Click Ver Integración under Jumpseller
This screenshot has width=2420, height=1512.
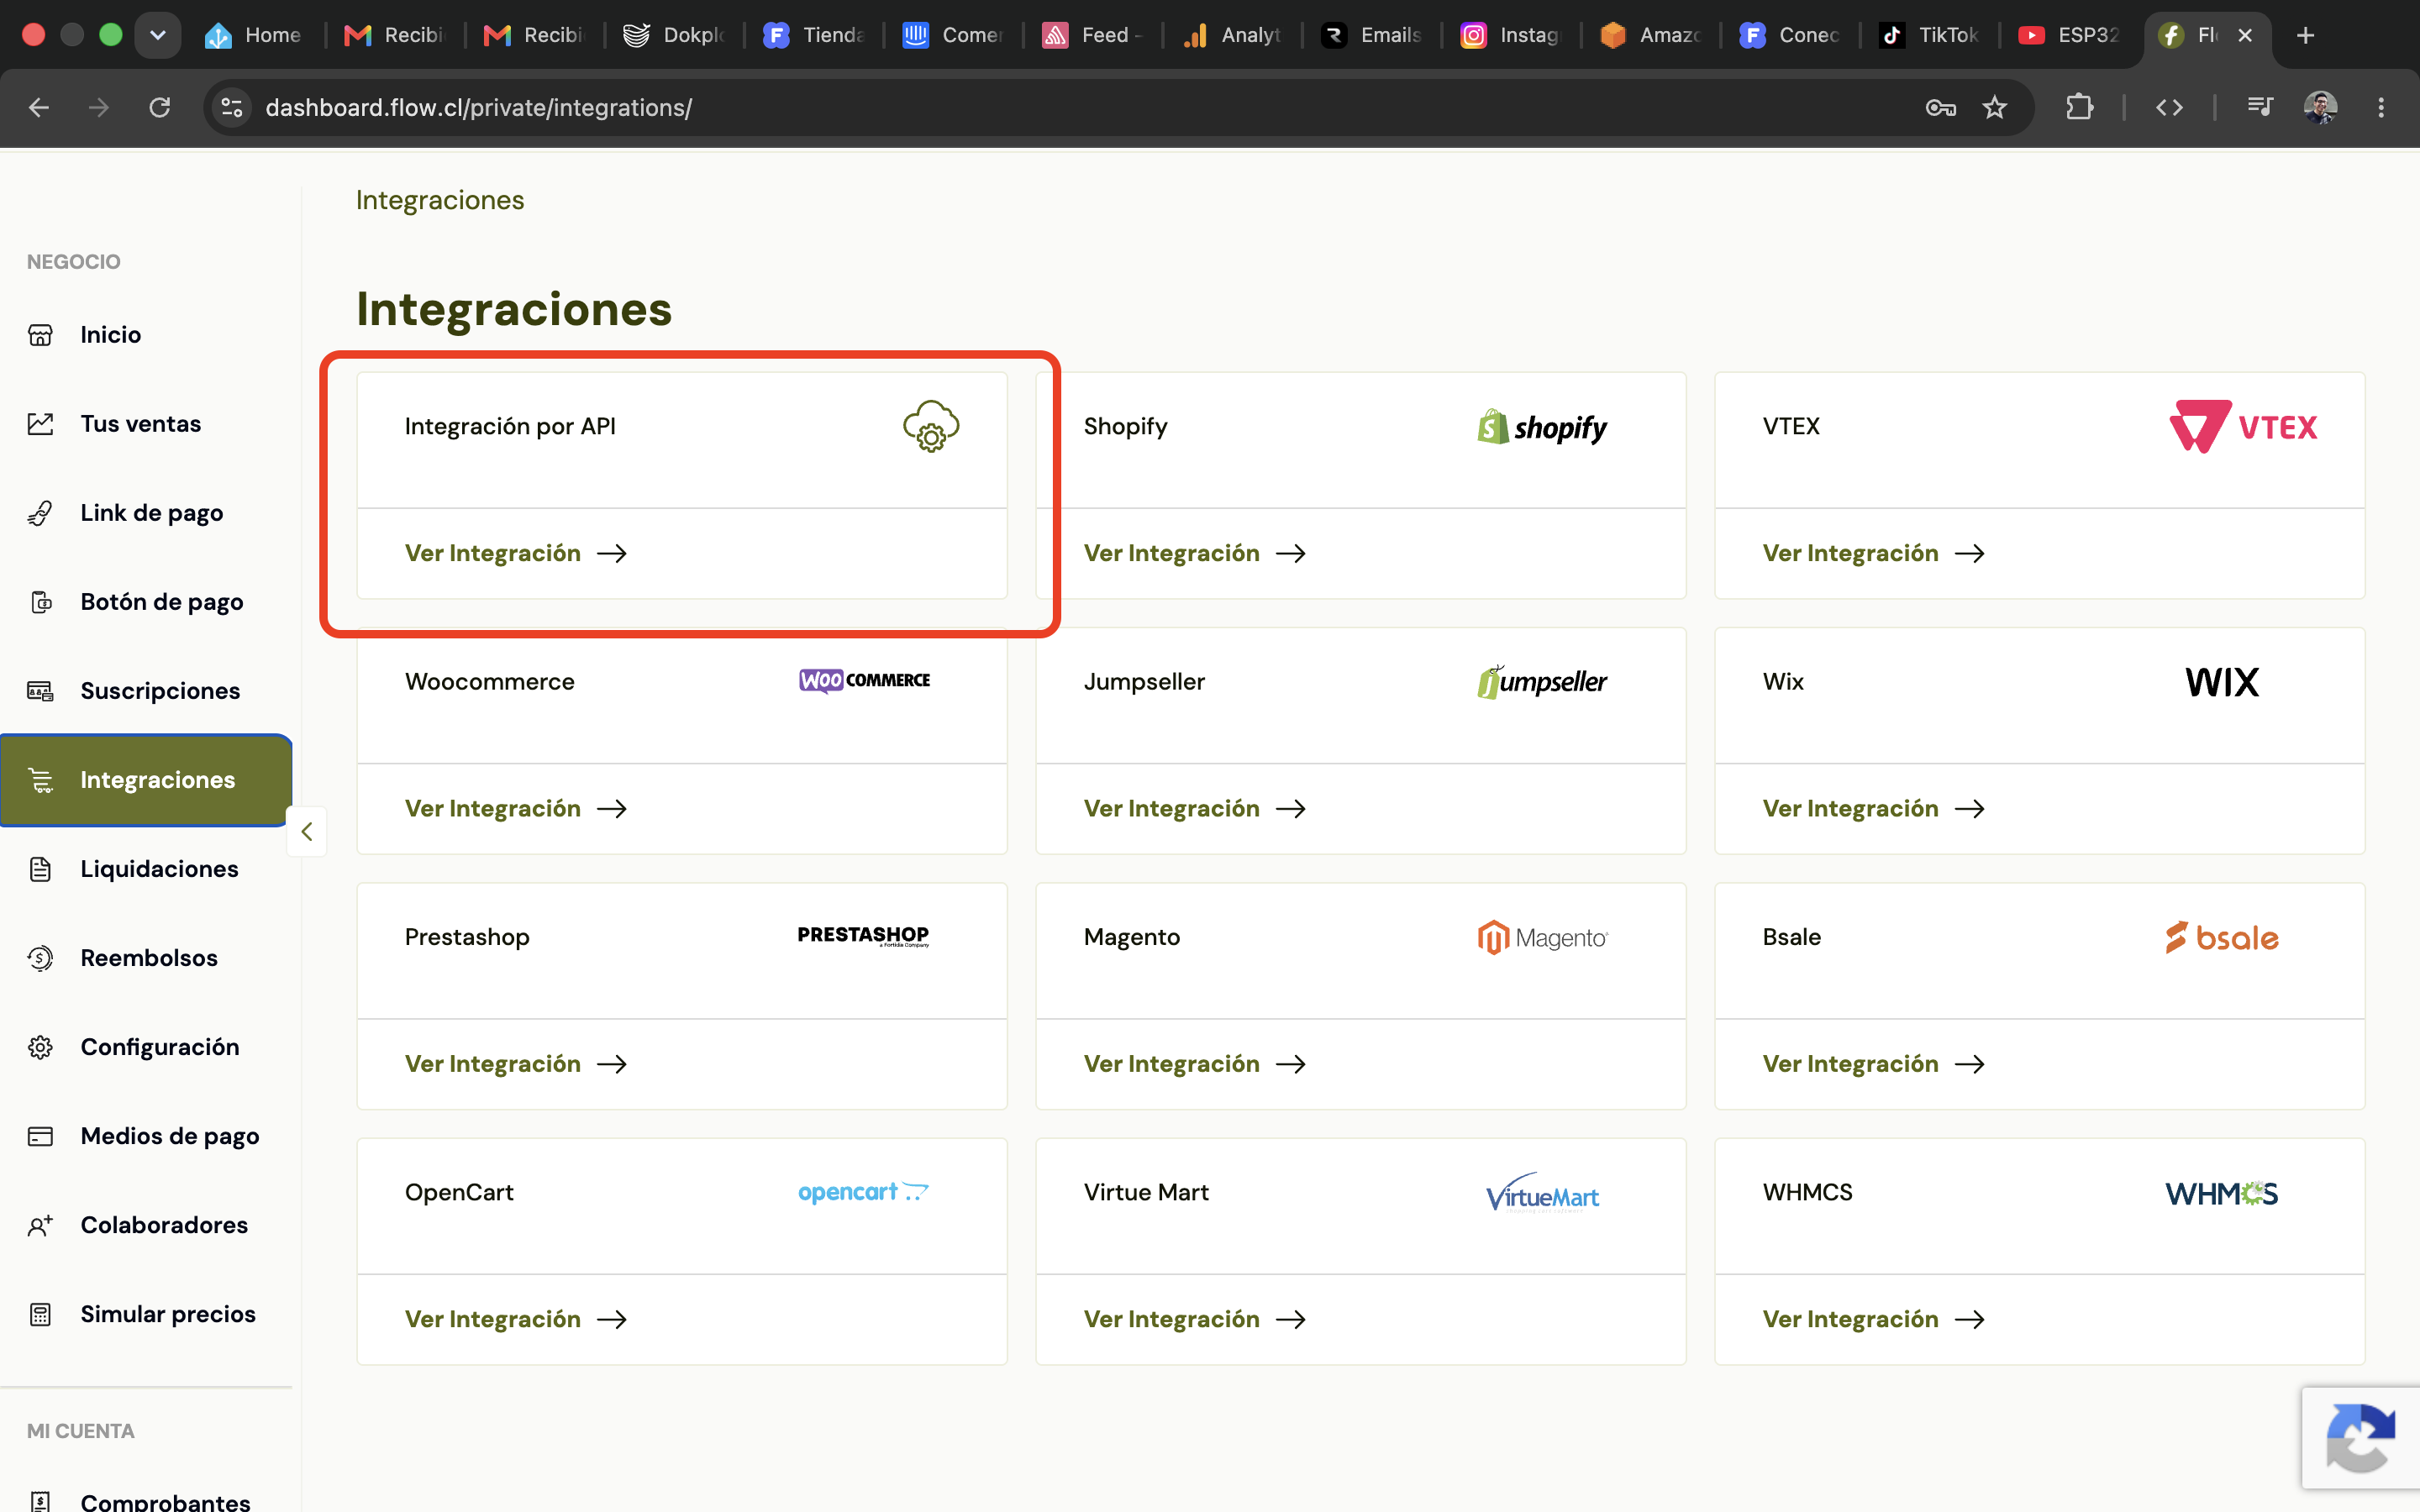(x=1194, y=808)
